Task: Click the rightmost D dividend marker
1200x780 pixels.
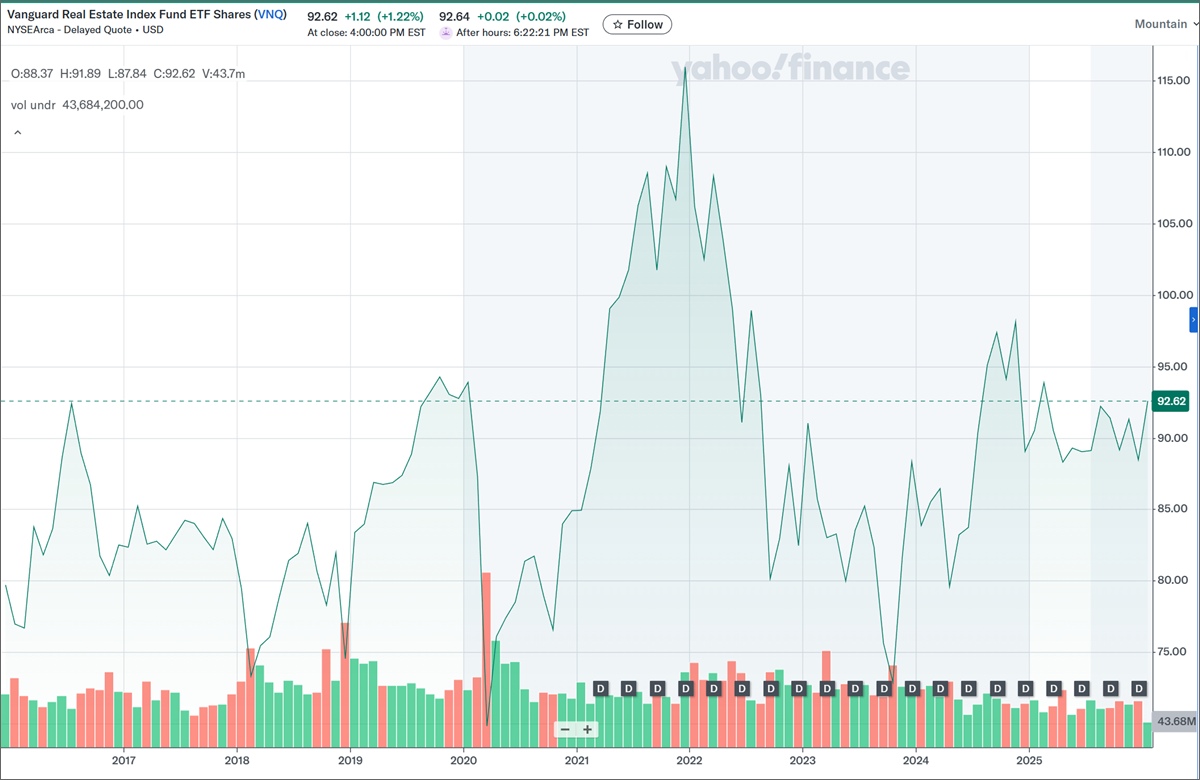Action: click(x=1137, y=688)
